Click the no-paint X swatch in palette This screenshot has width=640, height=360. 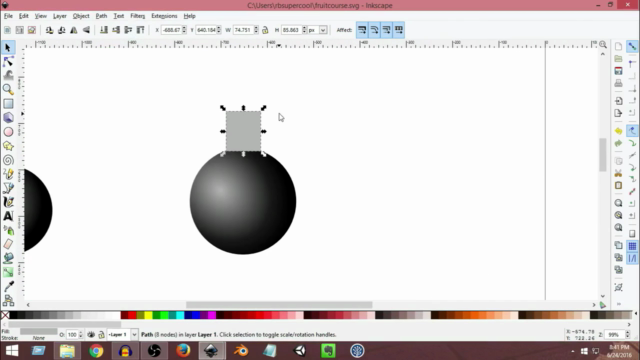point(5,315)
